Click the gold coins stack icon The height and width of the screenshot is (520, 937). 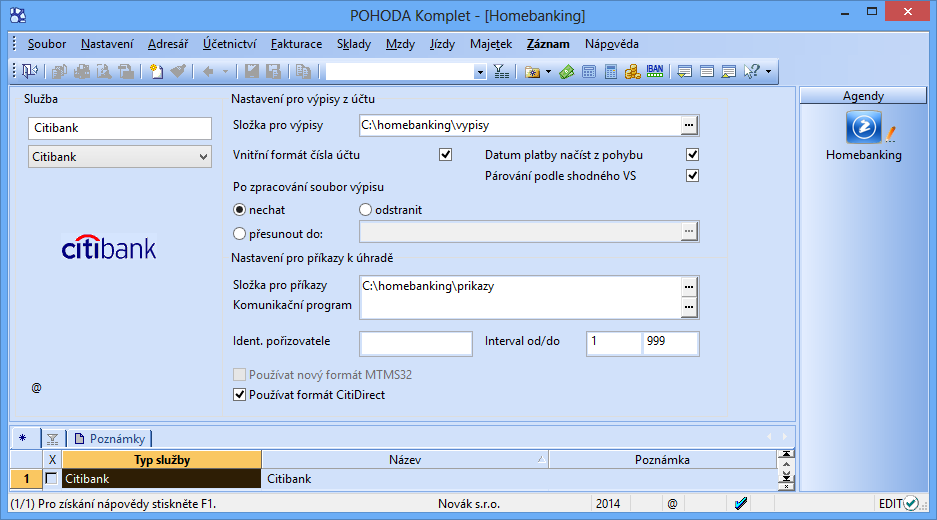click(x=632, y=72)
